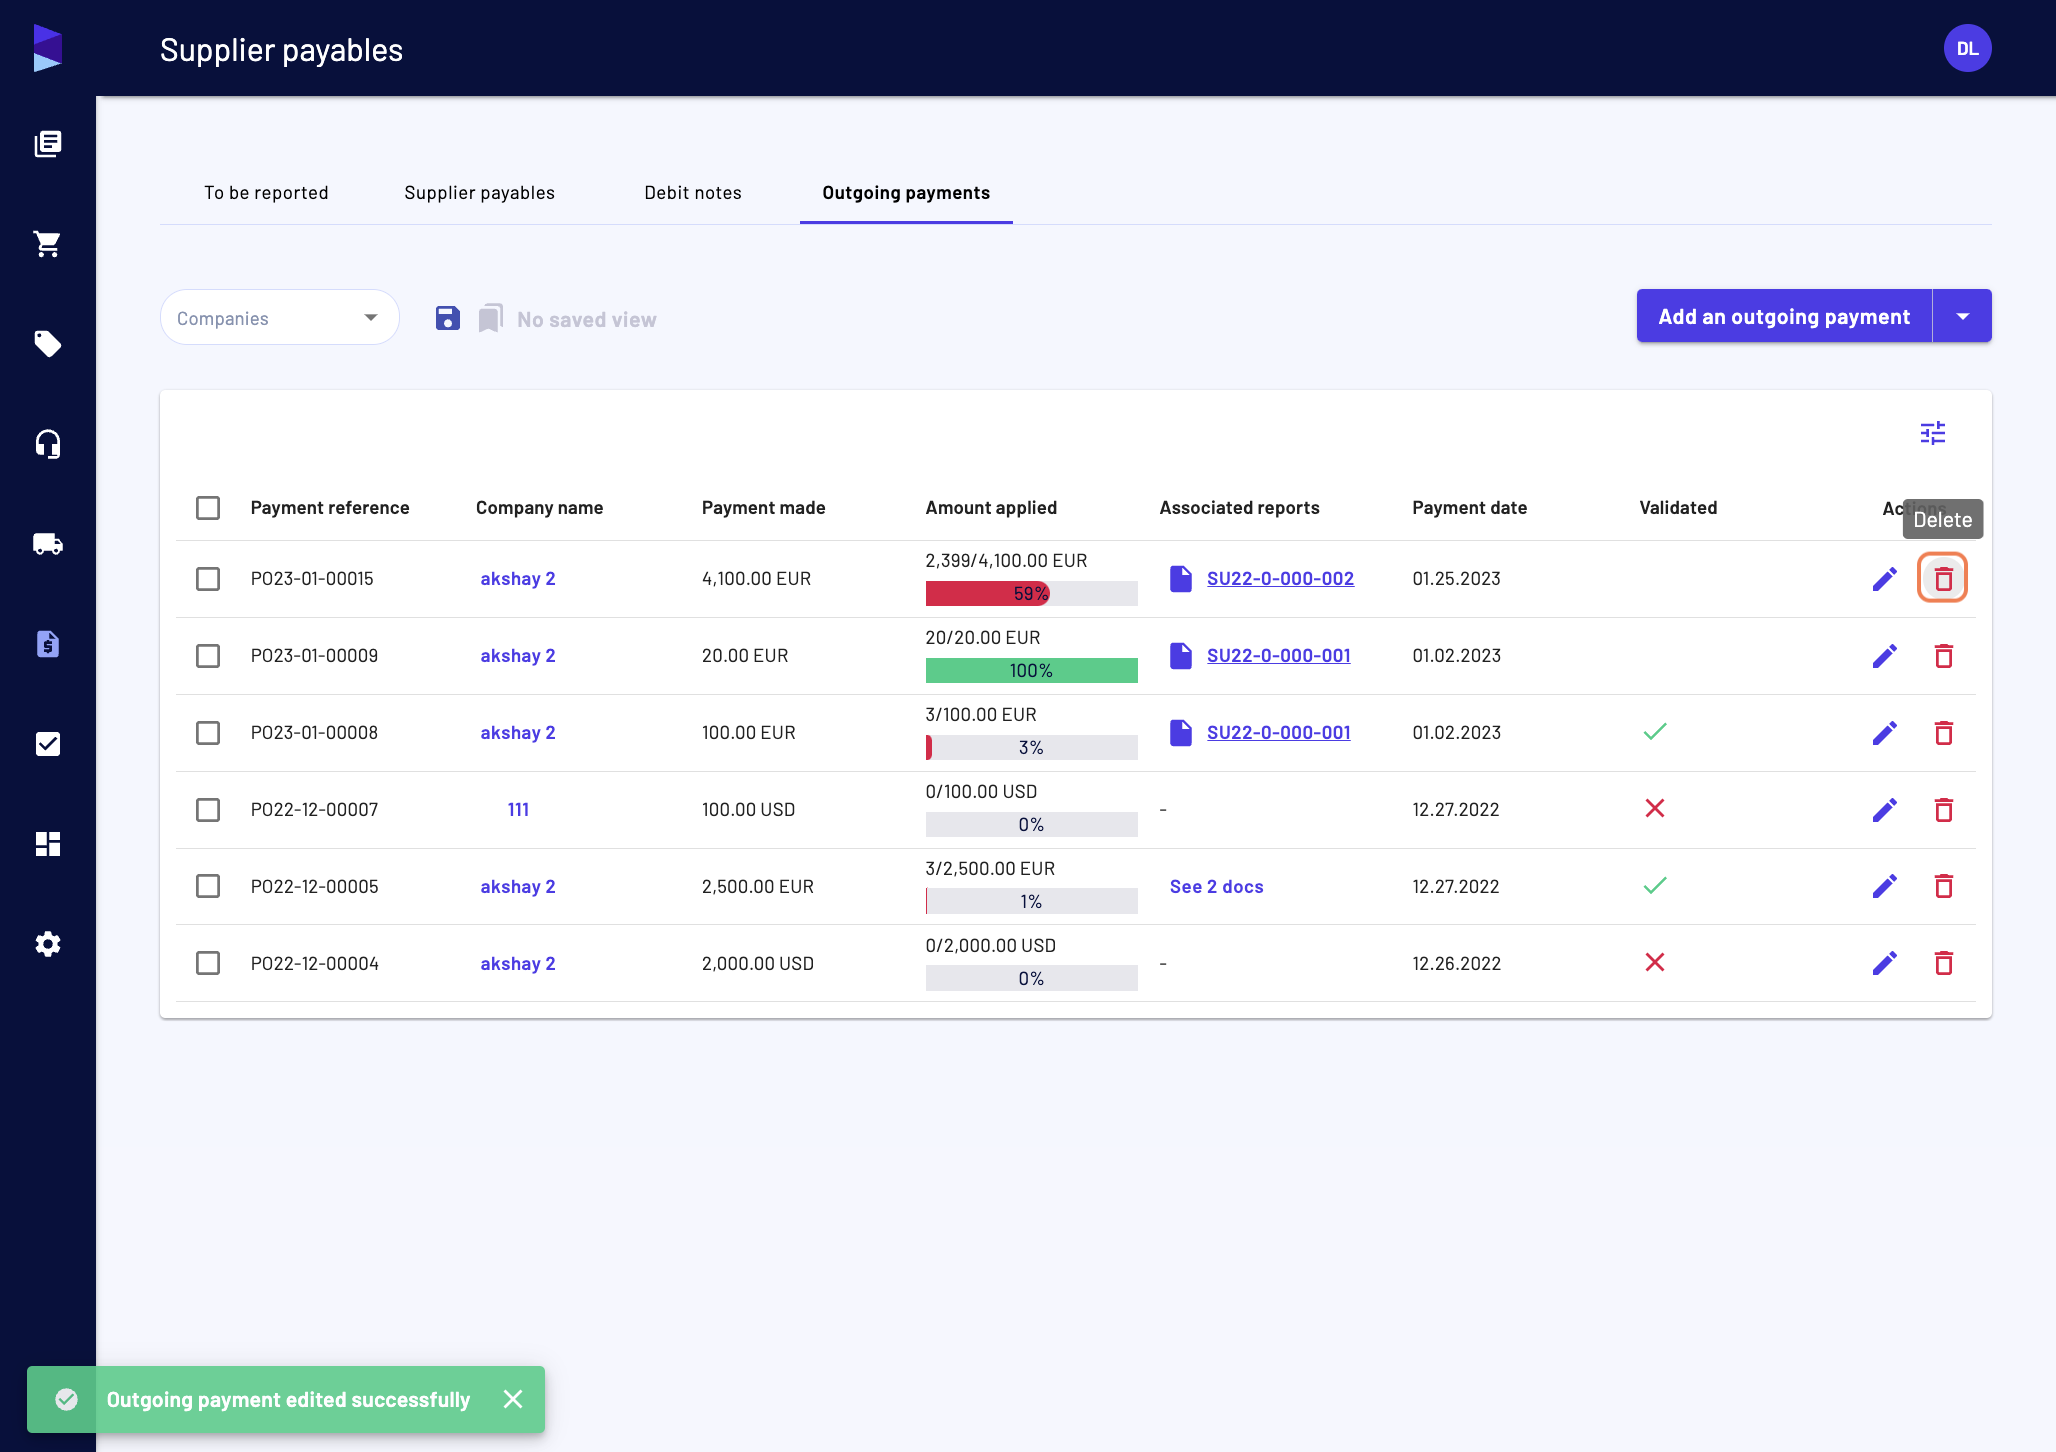The width and height of the screenshot is (2056, 1452).
Task: Click the save view floppy disk icon
Action: tap(448, 318)
